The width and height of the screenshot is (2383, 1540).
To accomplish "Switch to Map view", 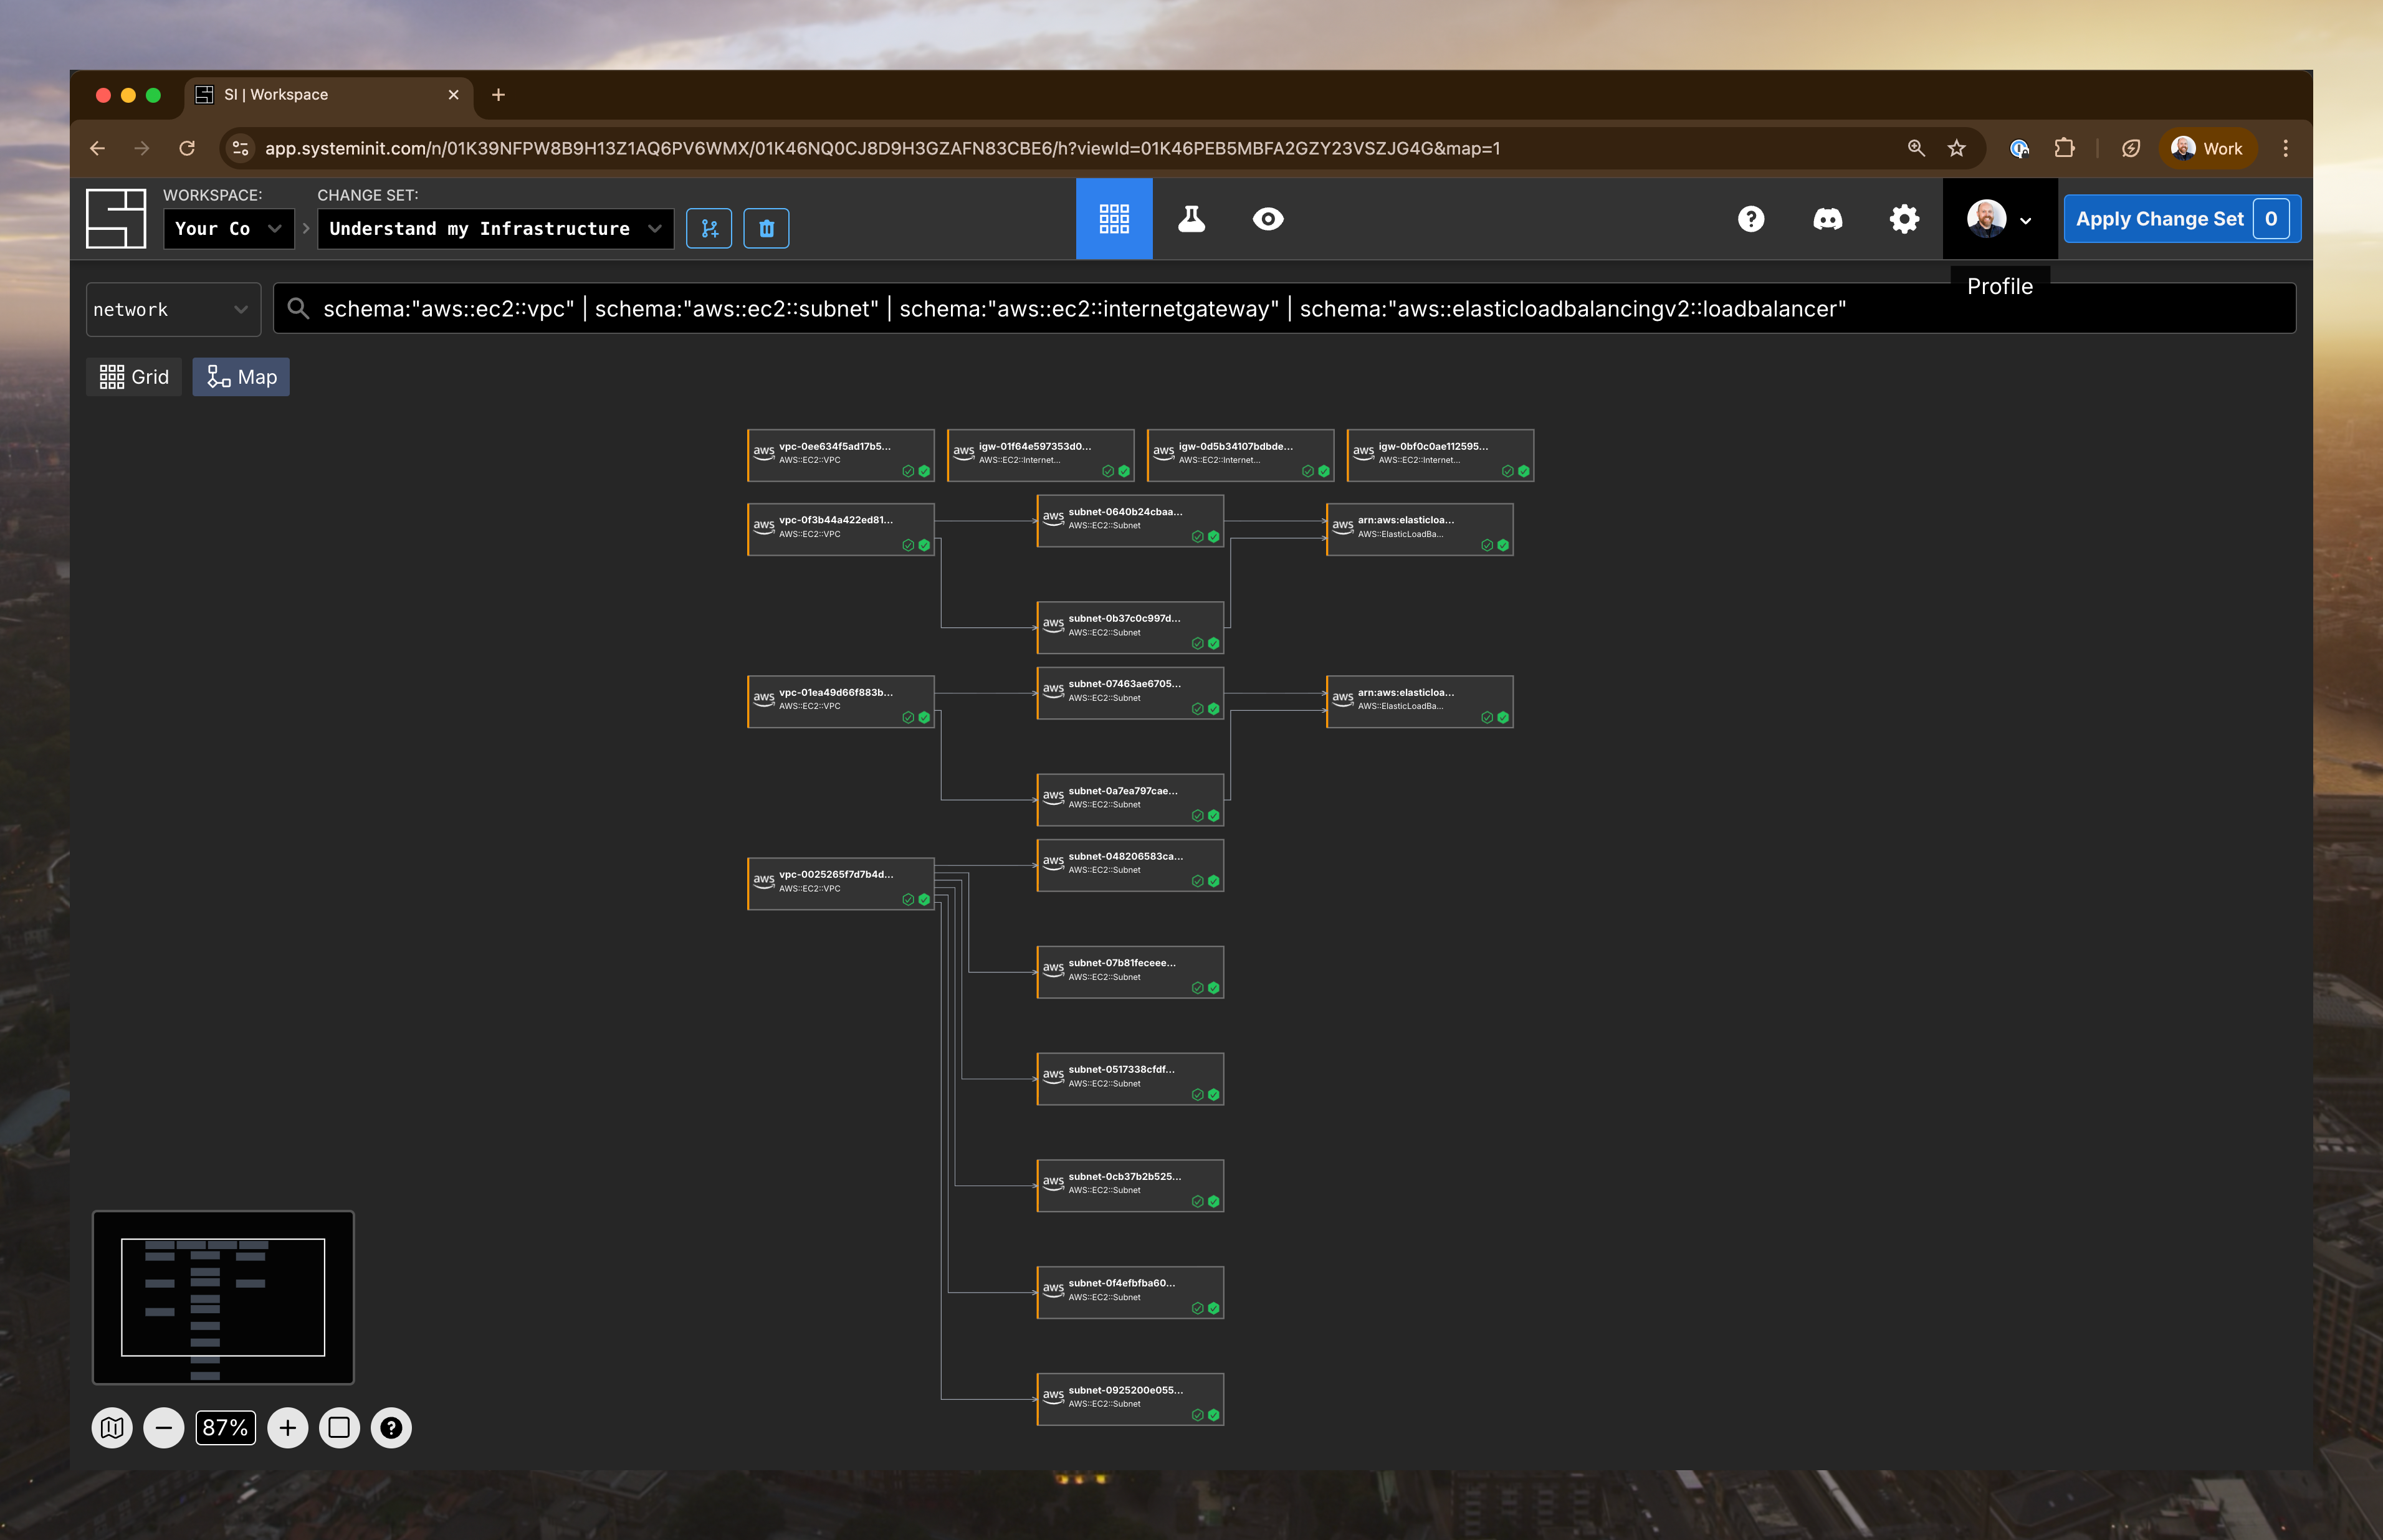I will pyautogui.click(x=241, y=377).
